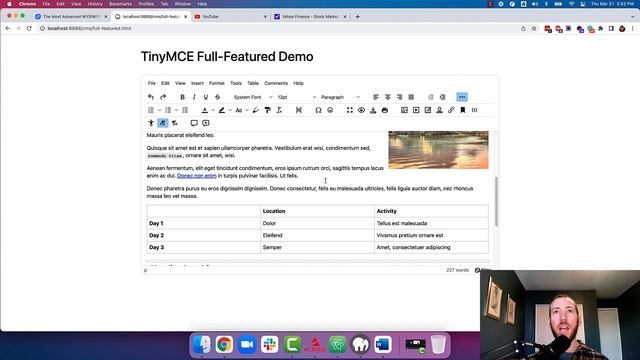The width and height of the screenshot is (640, 360).
Task: Click the paint roller format painter icon
Action: pos(267,110)
